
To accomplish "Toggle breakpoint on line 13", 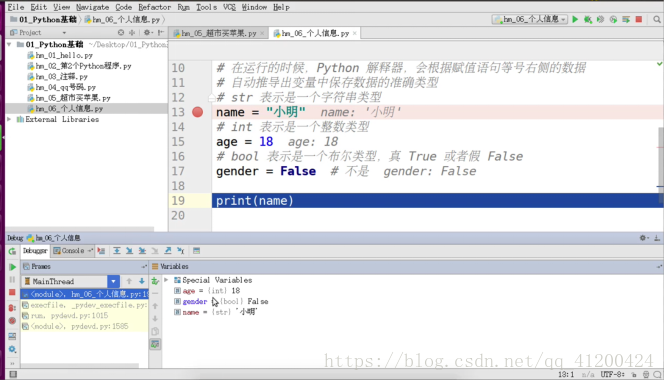I will point(197,112).
